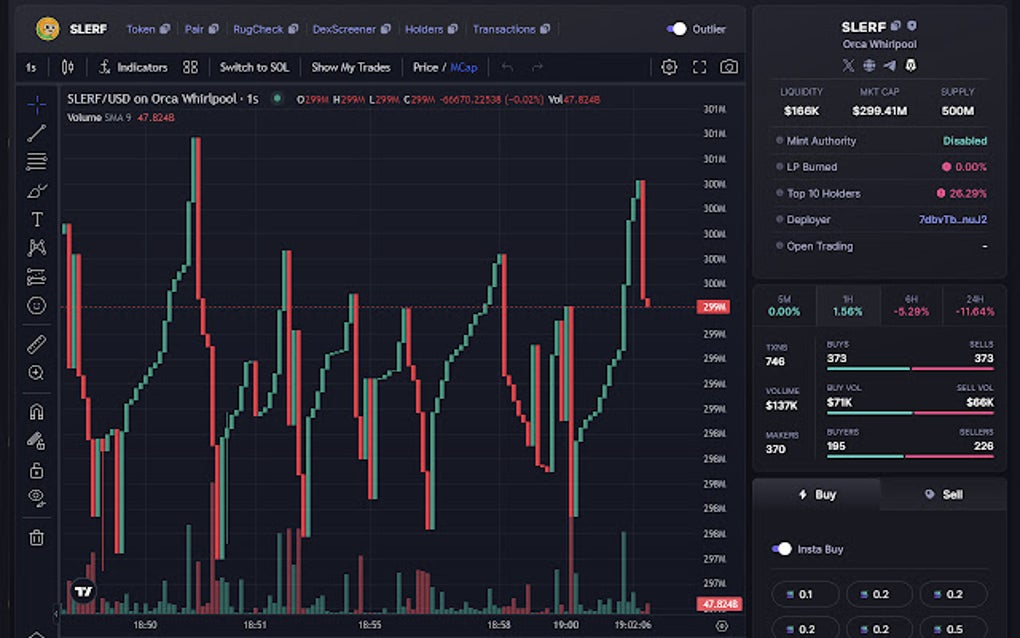Pick the ruler measure tool
This screenshot has width=1020, height=638.
37,344
